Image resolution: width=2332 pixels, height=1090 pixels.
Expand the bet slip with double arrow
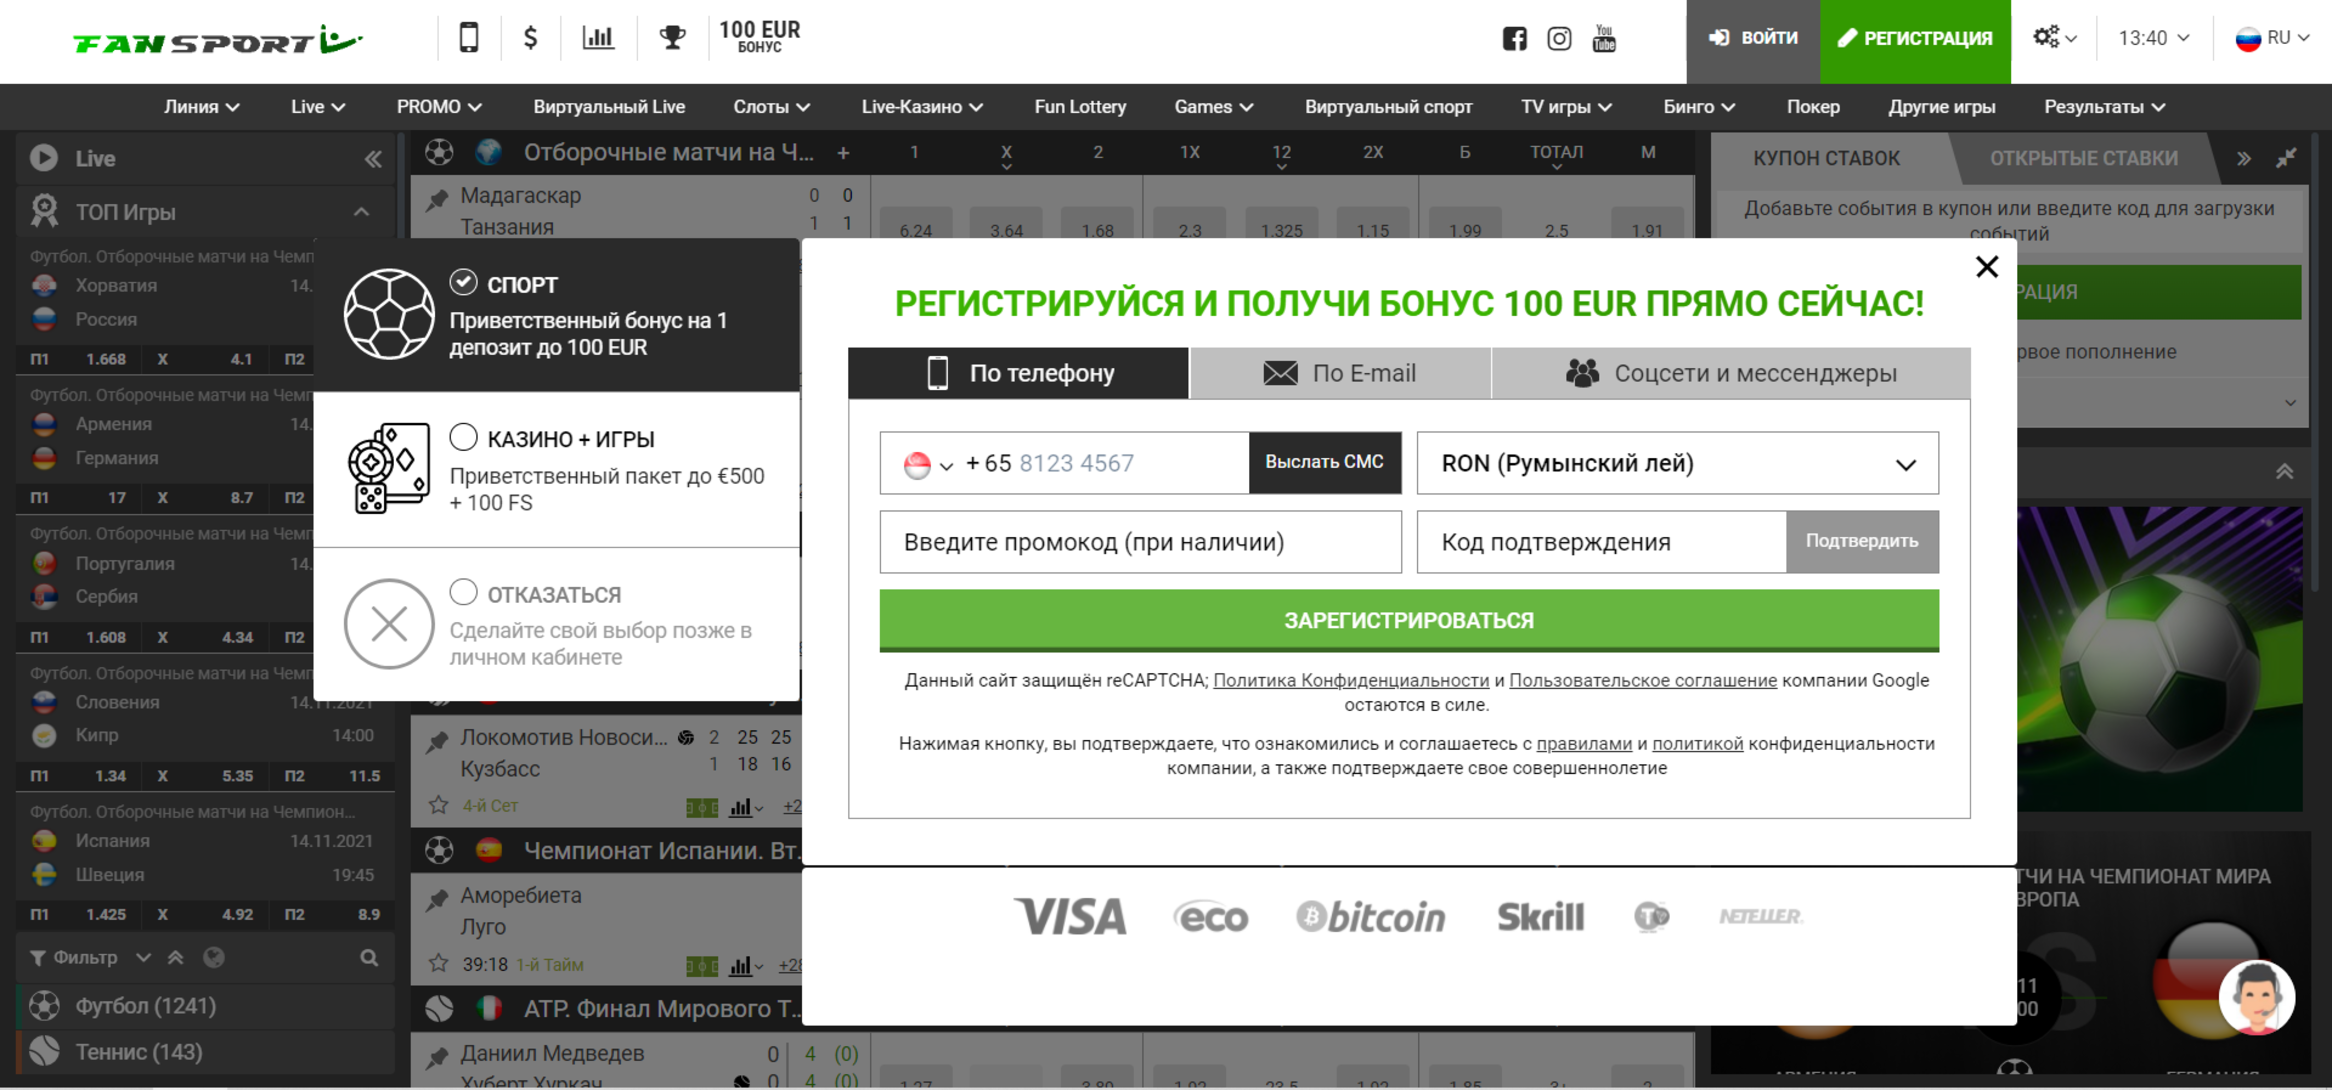click(2244, 158)
